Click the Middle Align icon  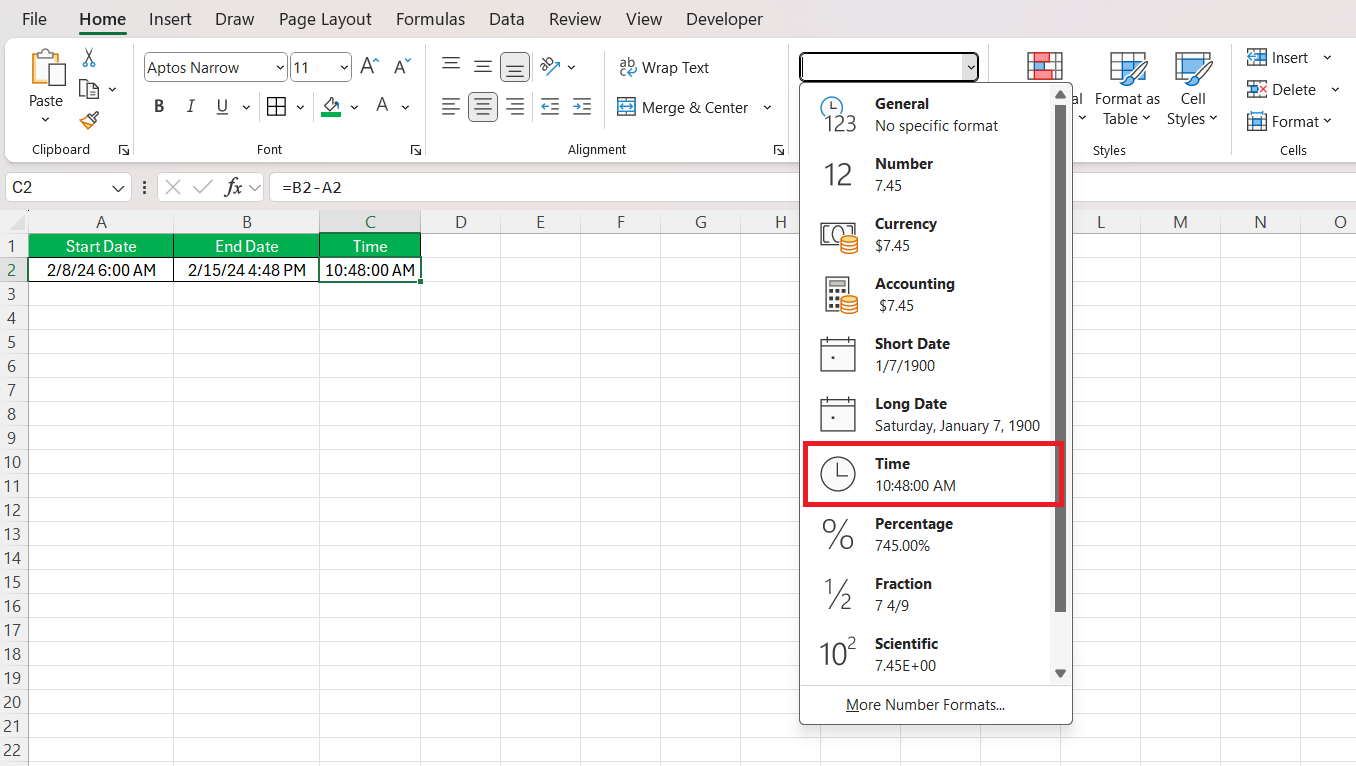(x=483, y=67)
